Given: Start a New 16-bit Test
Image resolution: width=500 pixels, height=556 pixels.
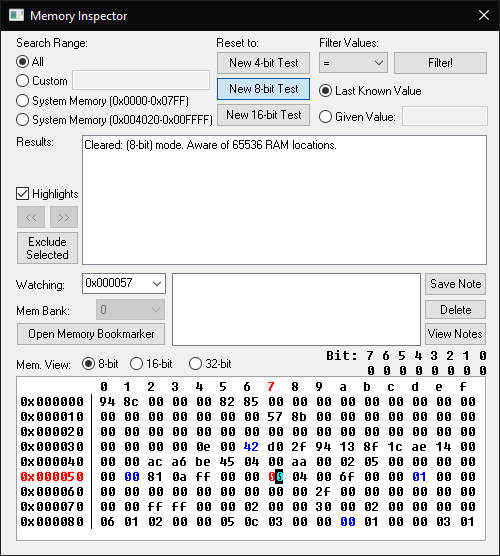Looking at the screenshot, I should (263, 115).
